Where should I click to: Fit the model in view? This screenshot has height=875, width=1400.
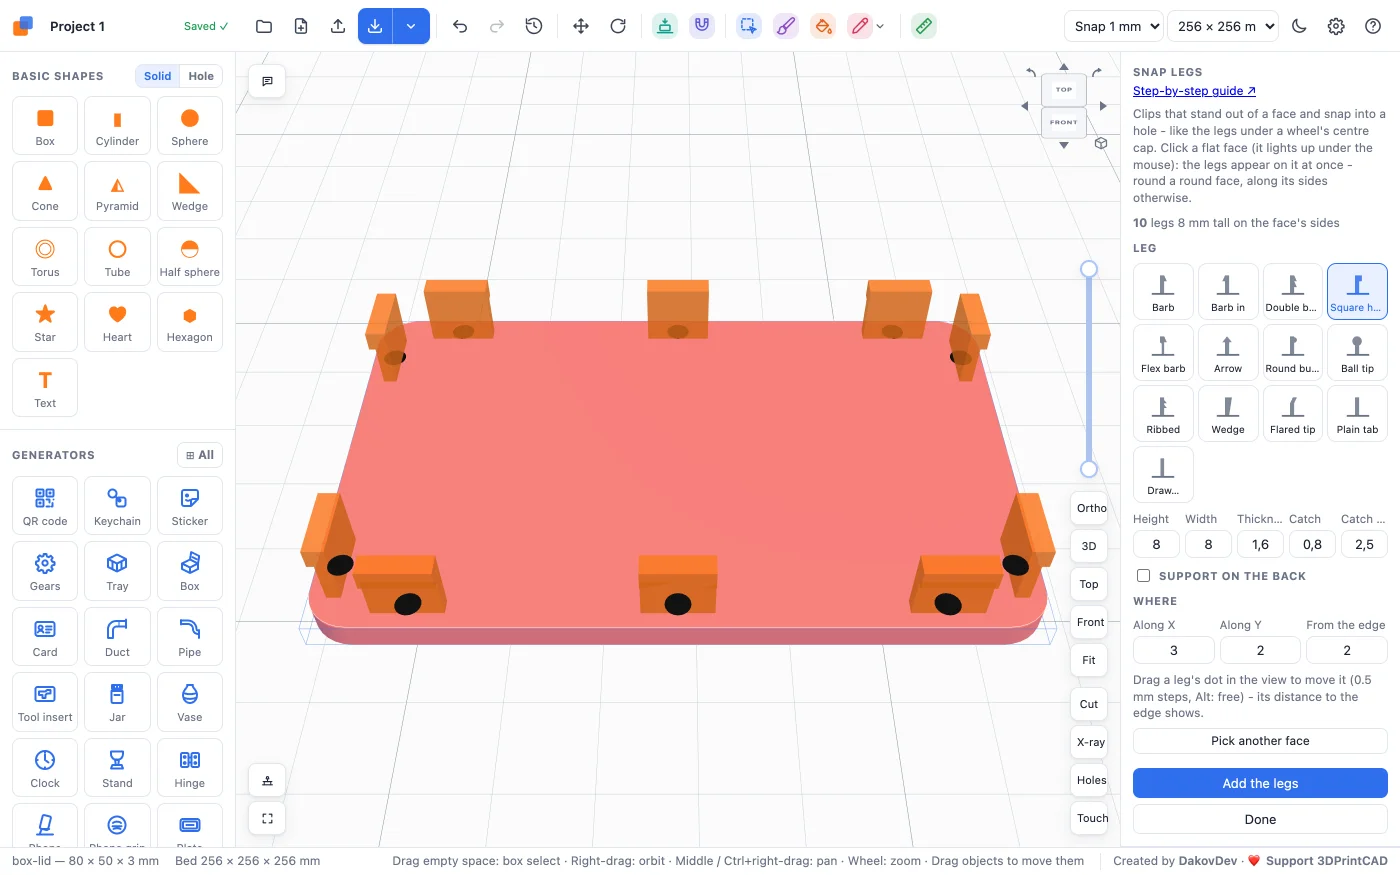click(x=1090, y=660)
